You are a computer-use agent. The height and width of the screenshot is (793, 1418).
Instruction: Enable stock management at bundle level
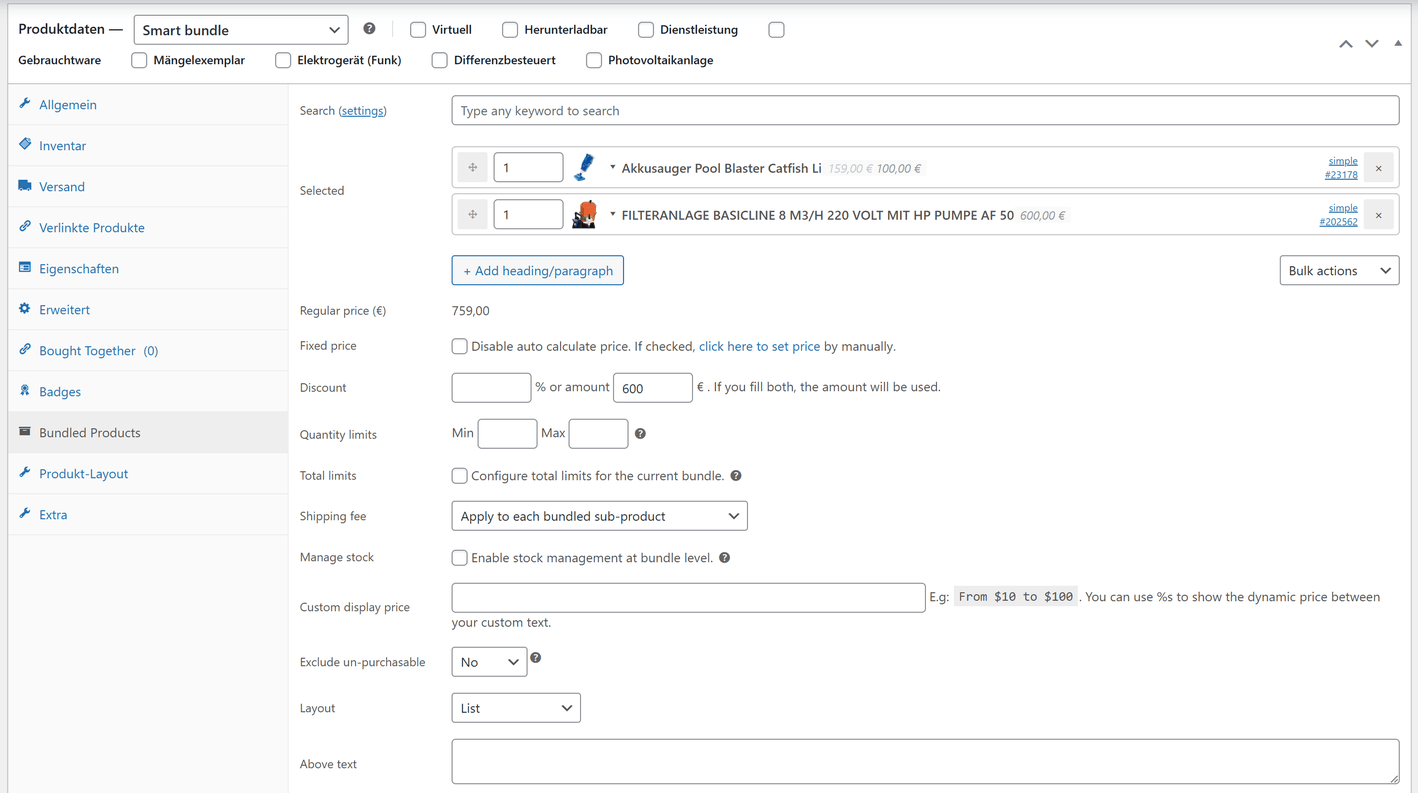pos(459,558)
